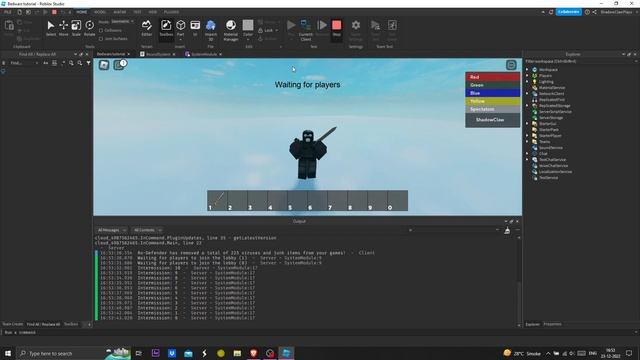Pick the Rotate tool

click(x=89, y=28)
